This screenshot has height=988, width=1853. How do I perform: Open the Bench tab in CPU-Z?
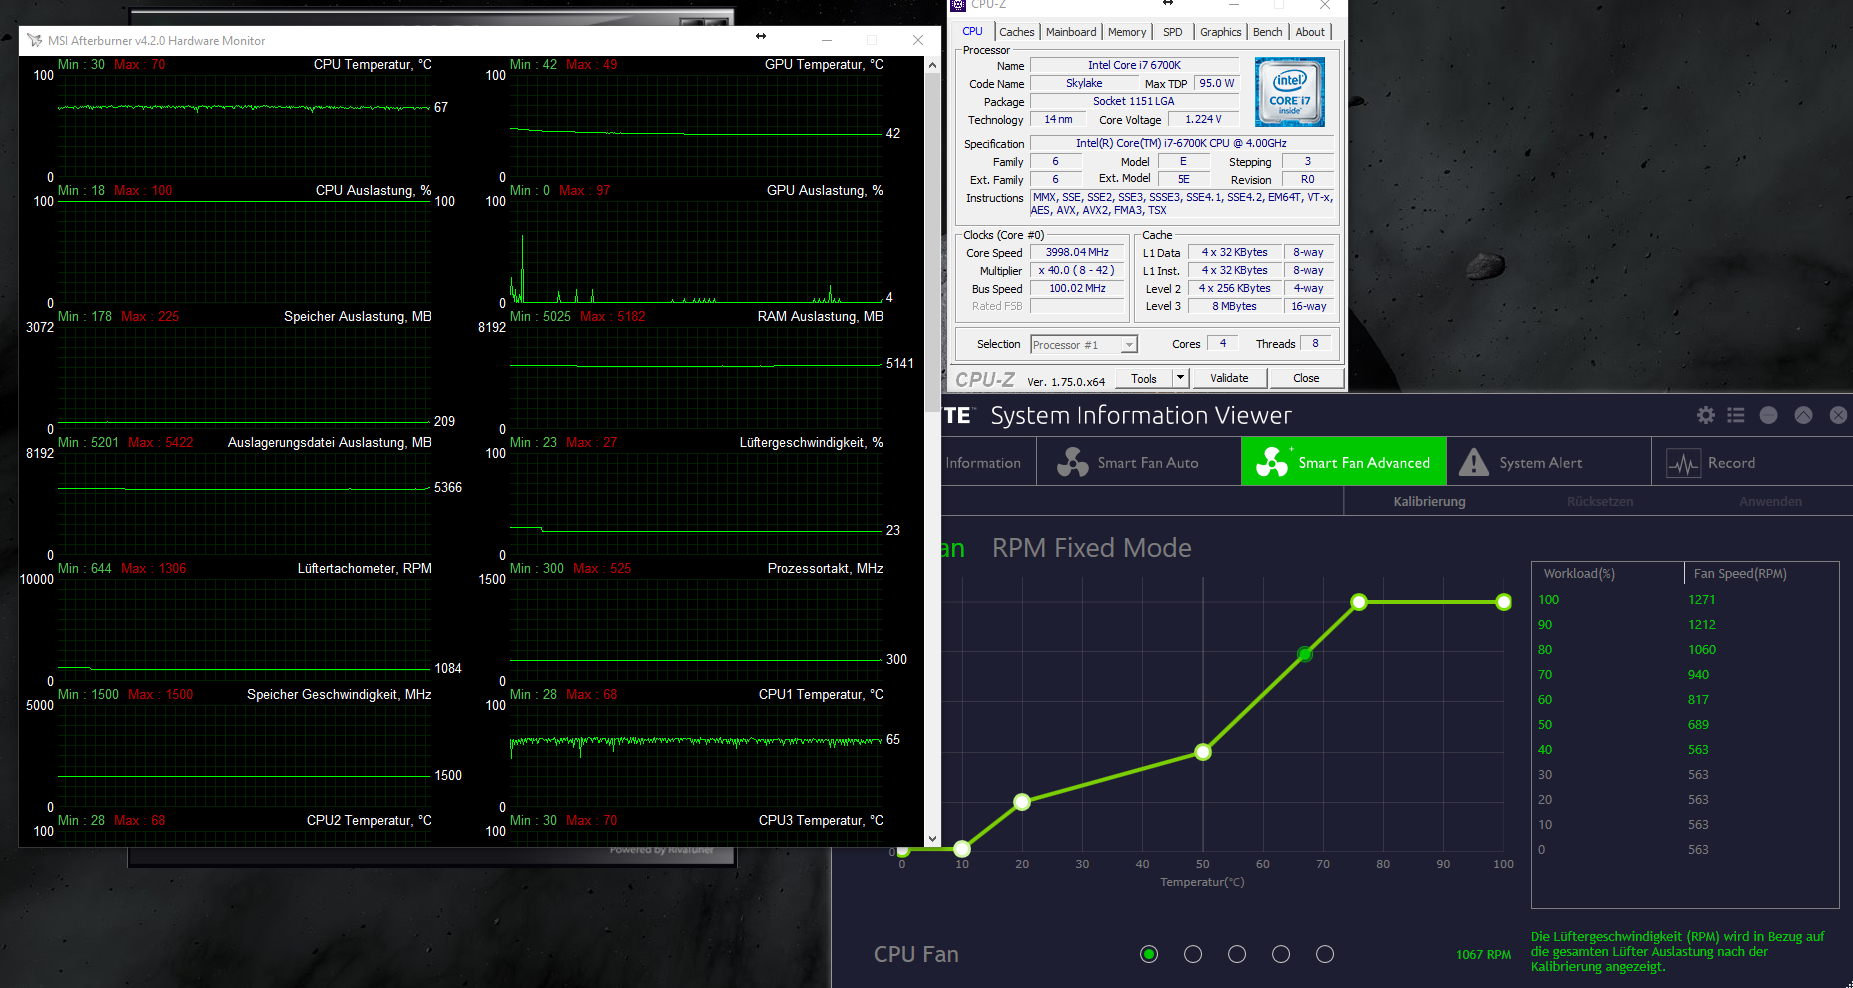tap(1267, 32)
